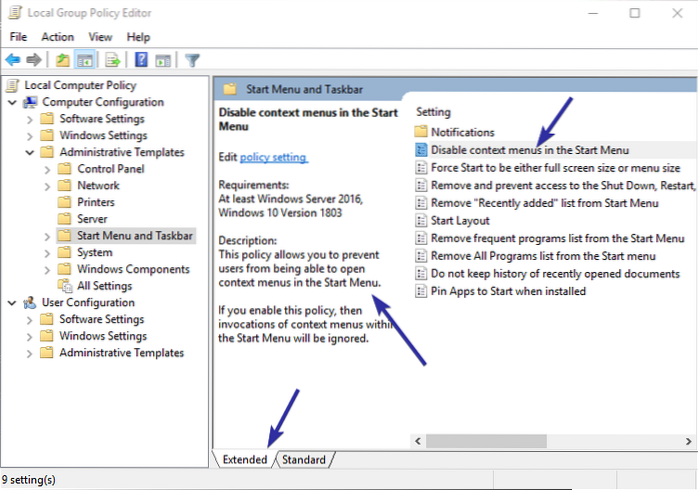Expand the Windows Components folder arrow
This screenshot has height=490, width=698.
coord(48,269)
